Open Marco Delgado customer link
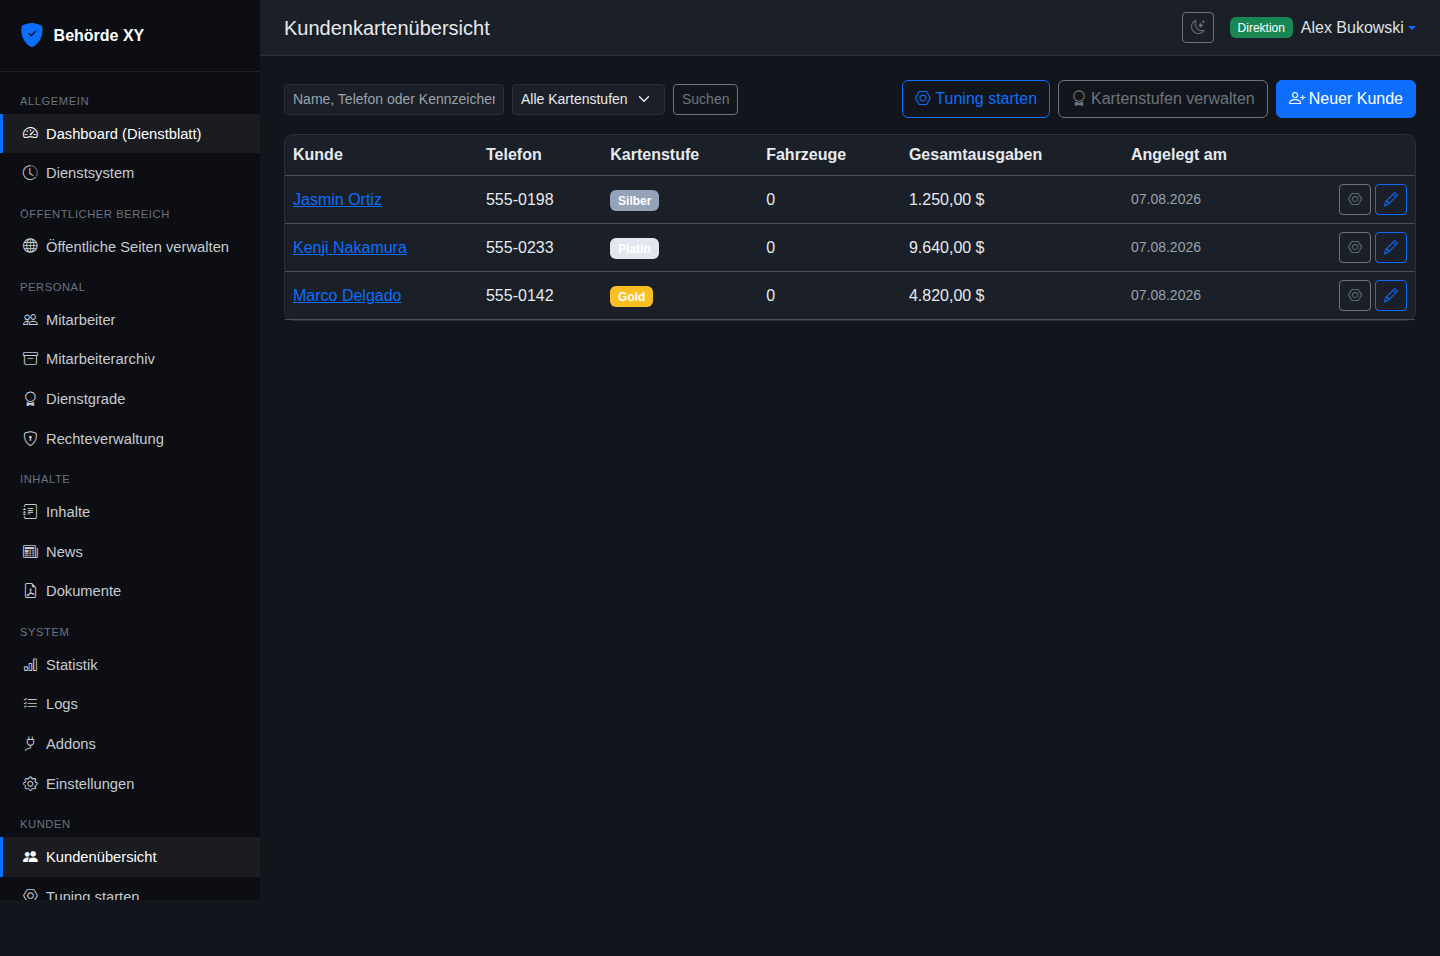Screen dimensions: 1440x956 (347, 296)
